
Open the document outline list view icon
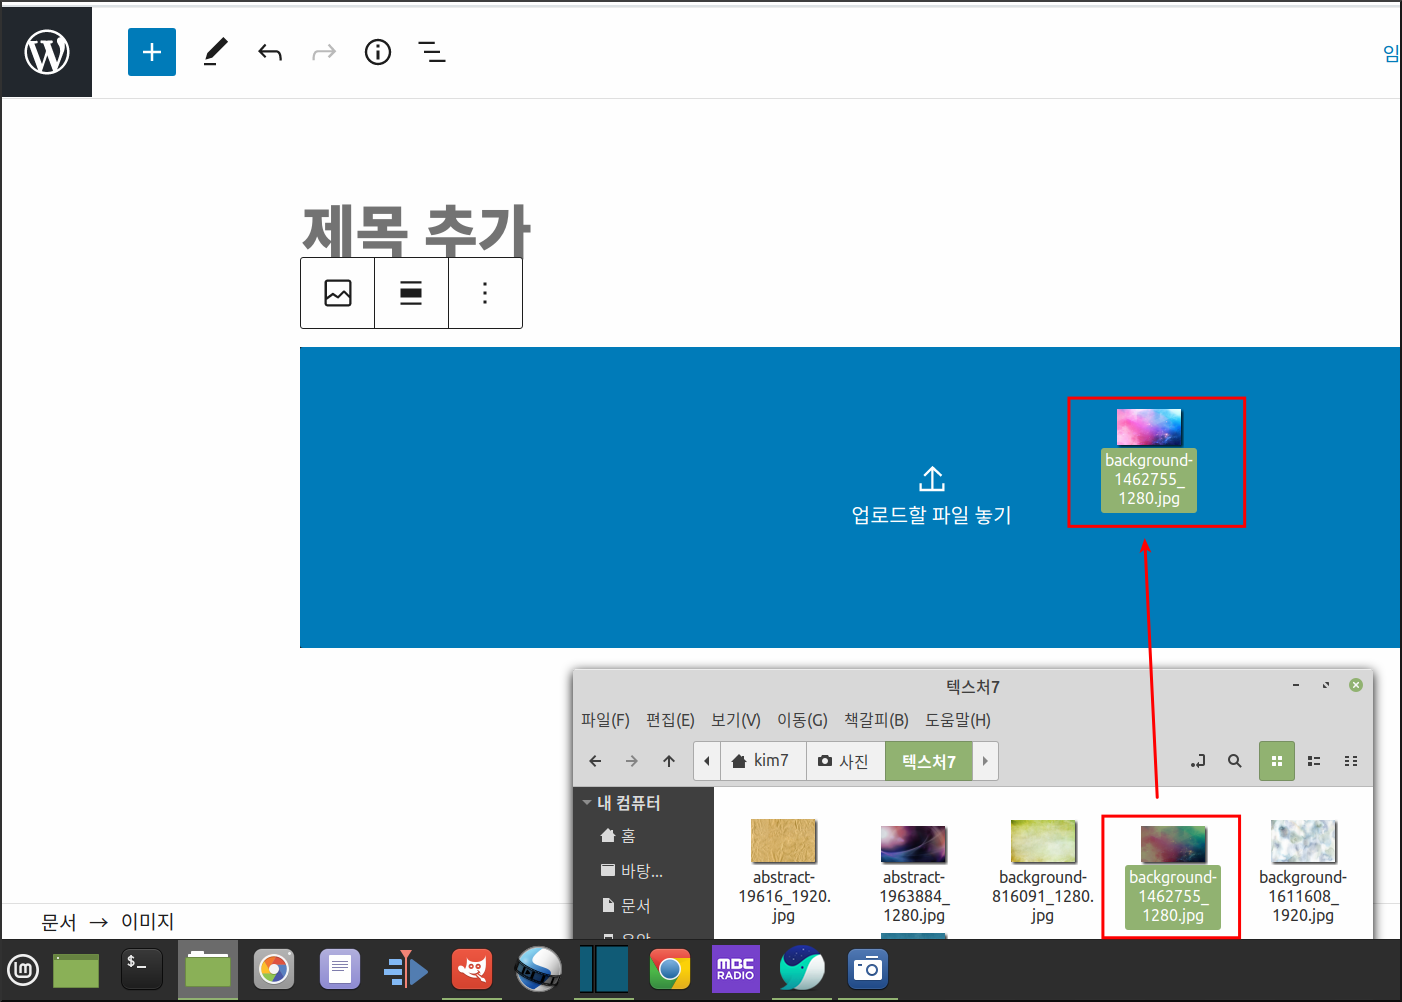[431, 51]
